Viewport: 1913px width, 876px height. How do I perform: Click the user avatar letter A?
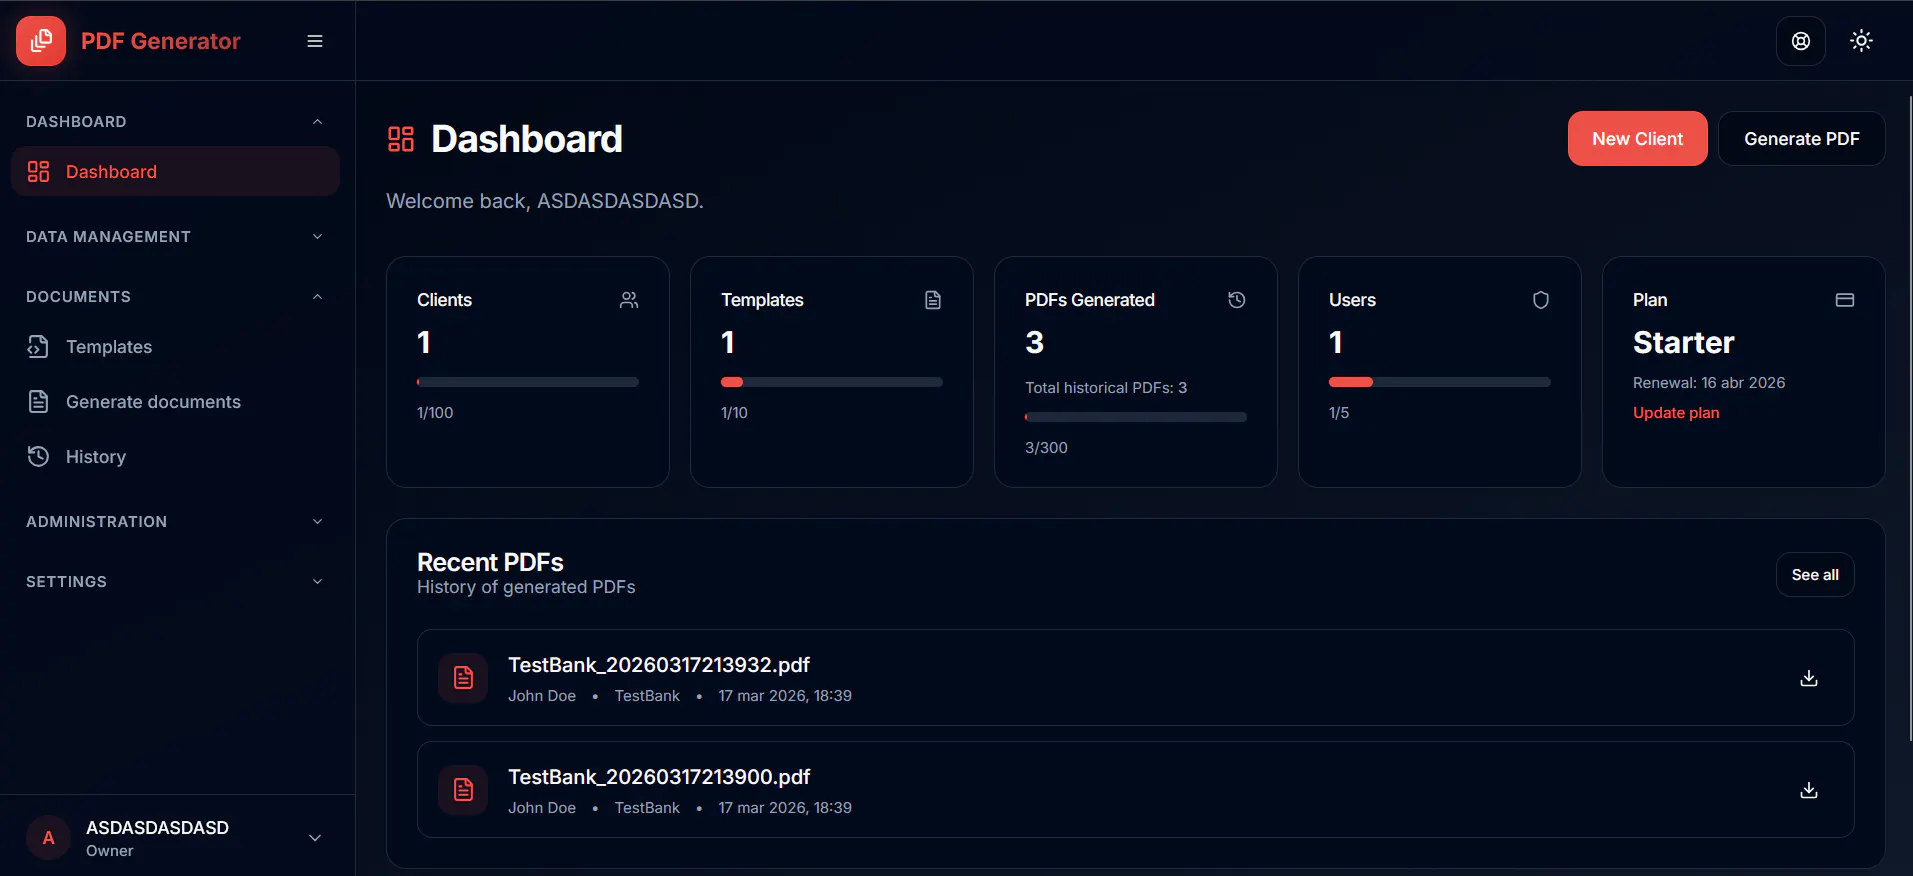[x=48, y=838]
